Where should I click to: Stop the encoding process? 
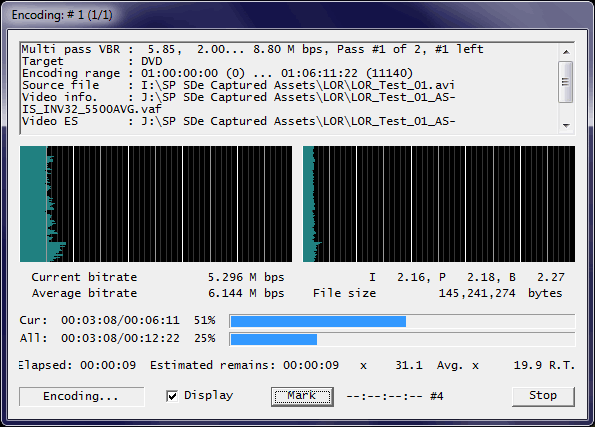(x=543, y=396)
